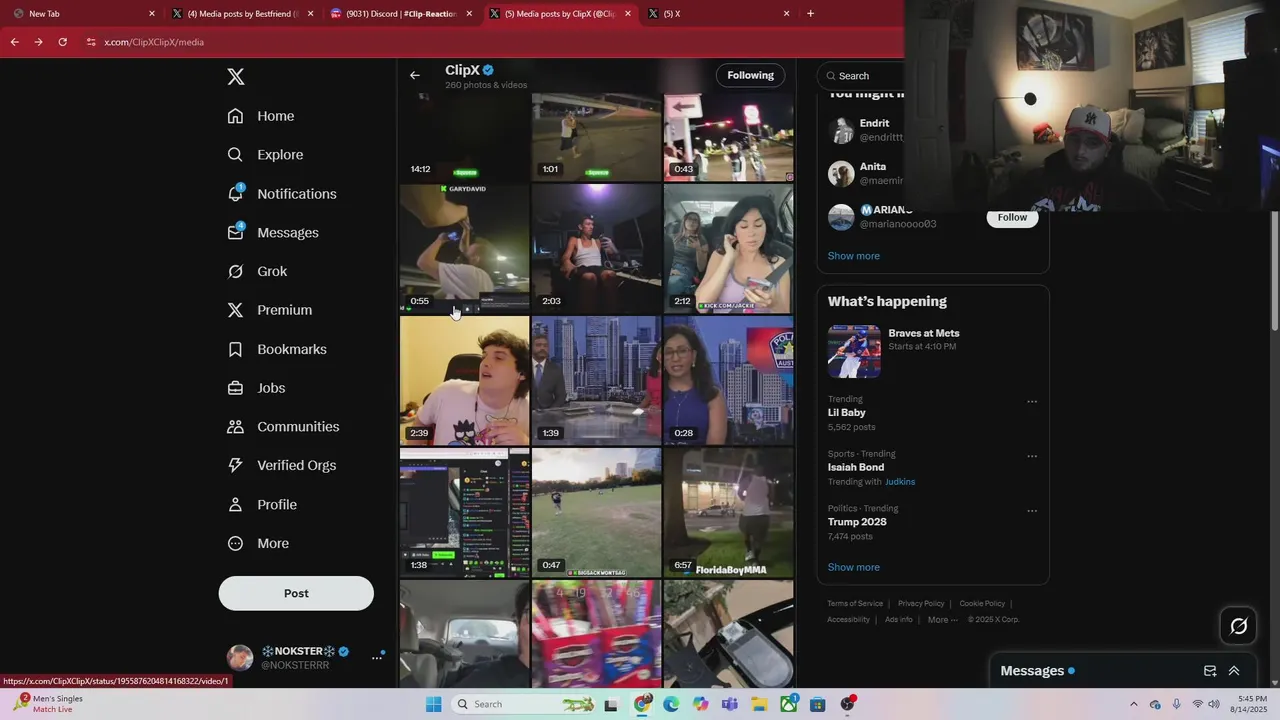1280x720 pixels.
Task: Open Jobs page
Action: (x=256, y=388)
